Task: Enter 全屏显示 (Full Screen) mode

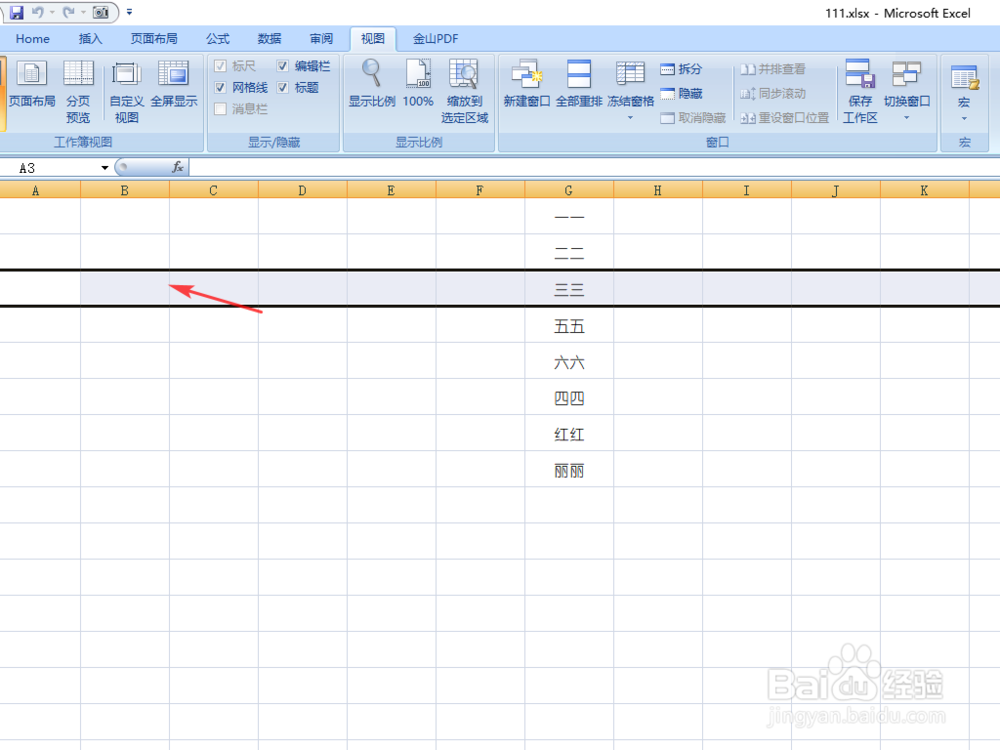Action: (x=174, y=90)
